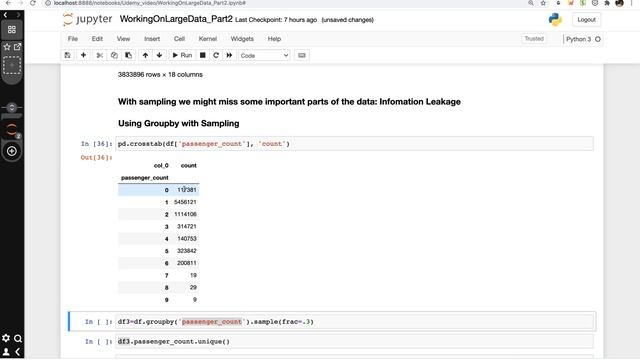Screen dimensions: 640x360
Task: Run the selected cell
Action: click(x=182, y=55)
